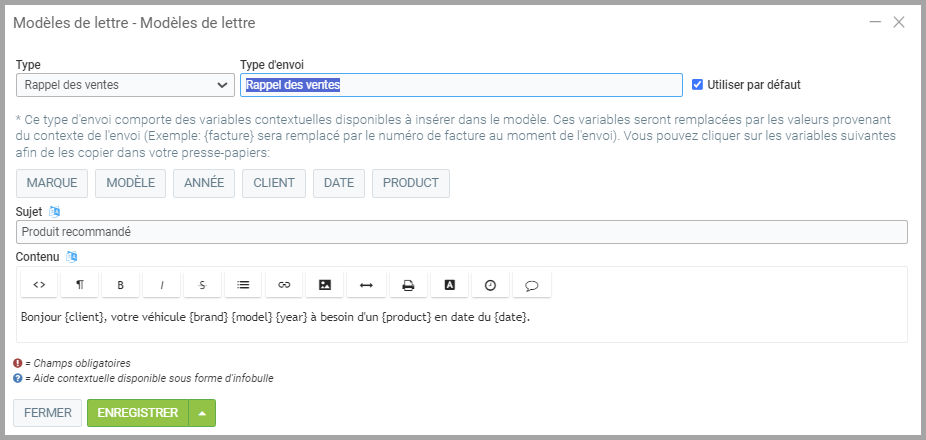Click the ENREGISTRER button
926x440 pixels.
[138, 413]
